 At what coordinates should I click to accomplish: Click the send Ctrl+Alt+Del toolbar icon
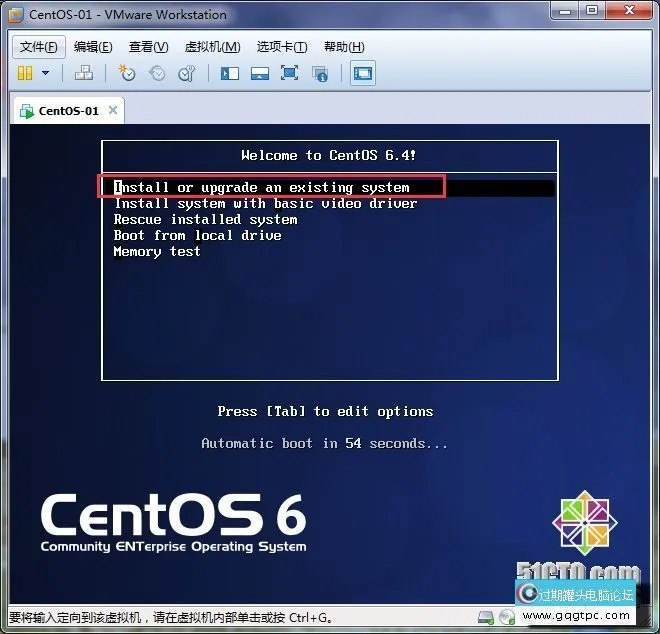[x=84, y=73]
